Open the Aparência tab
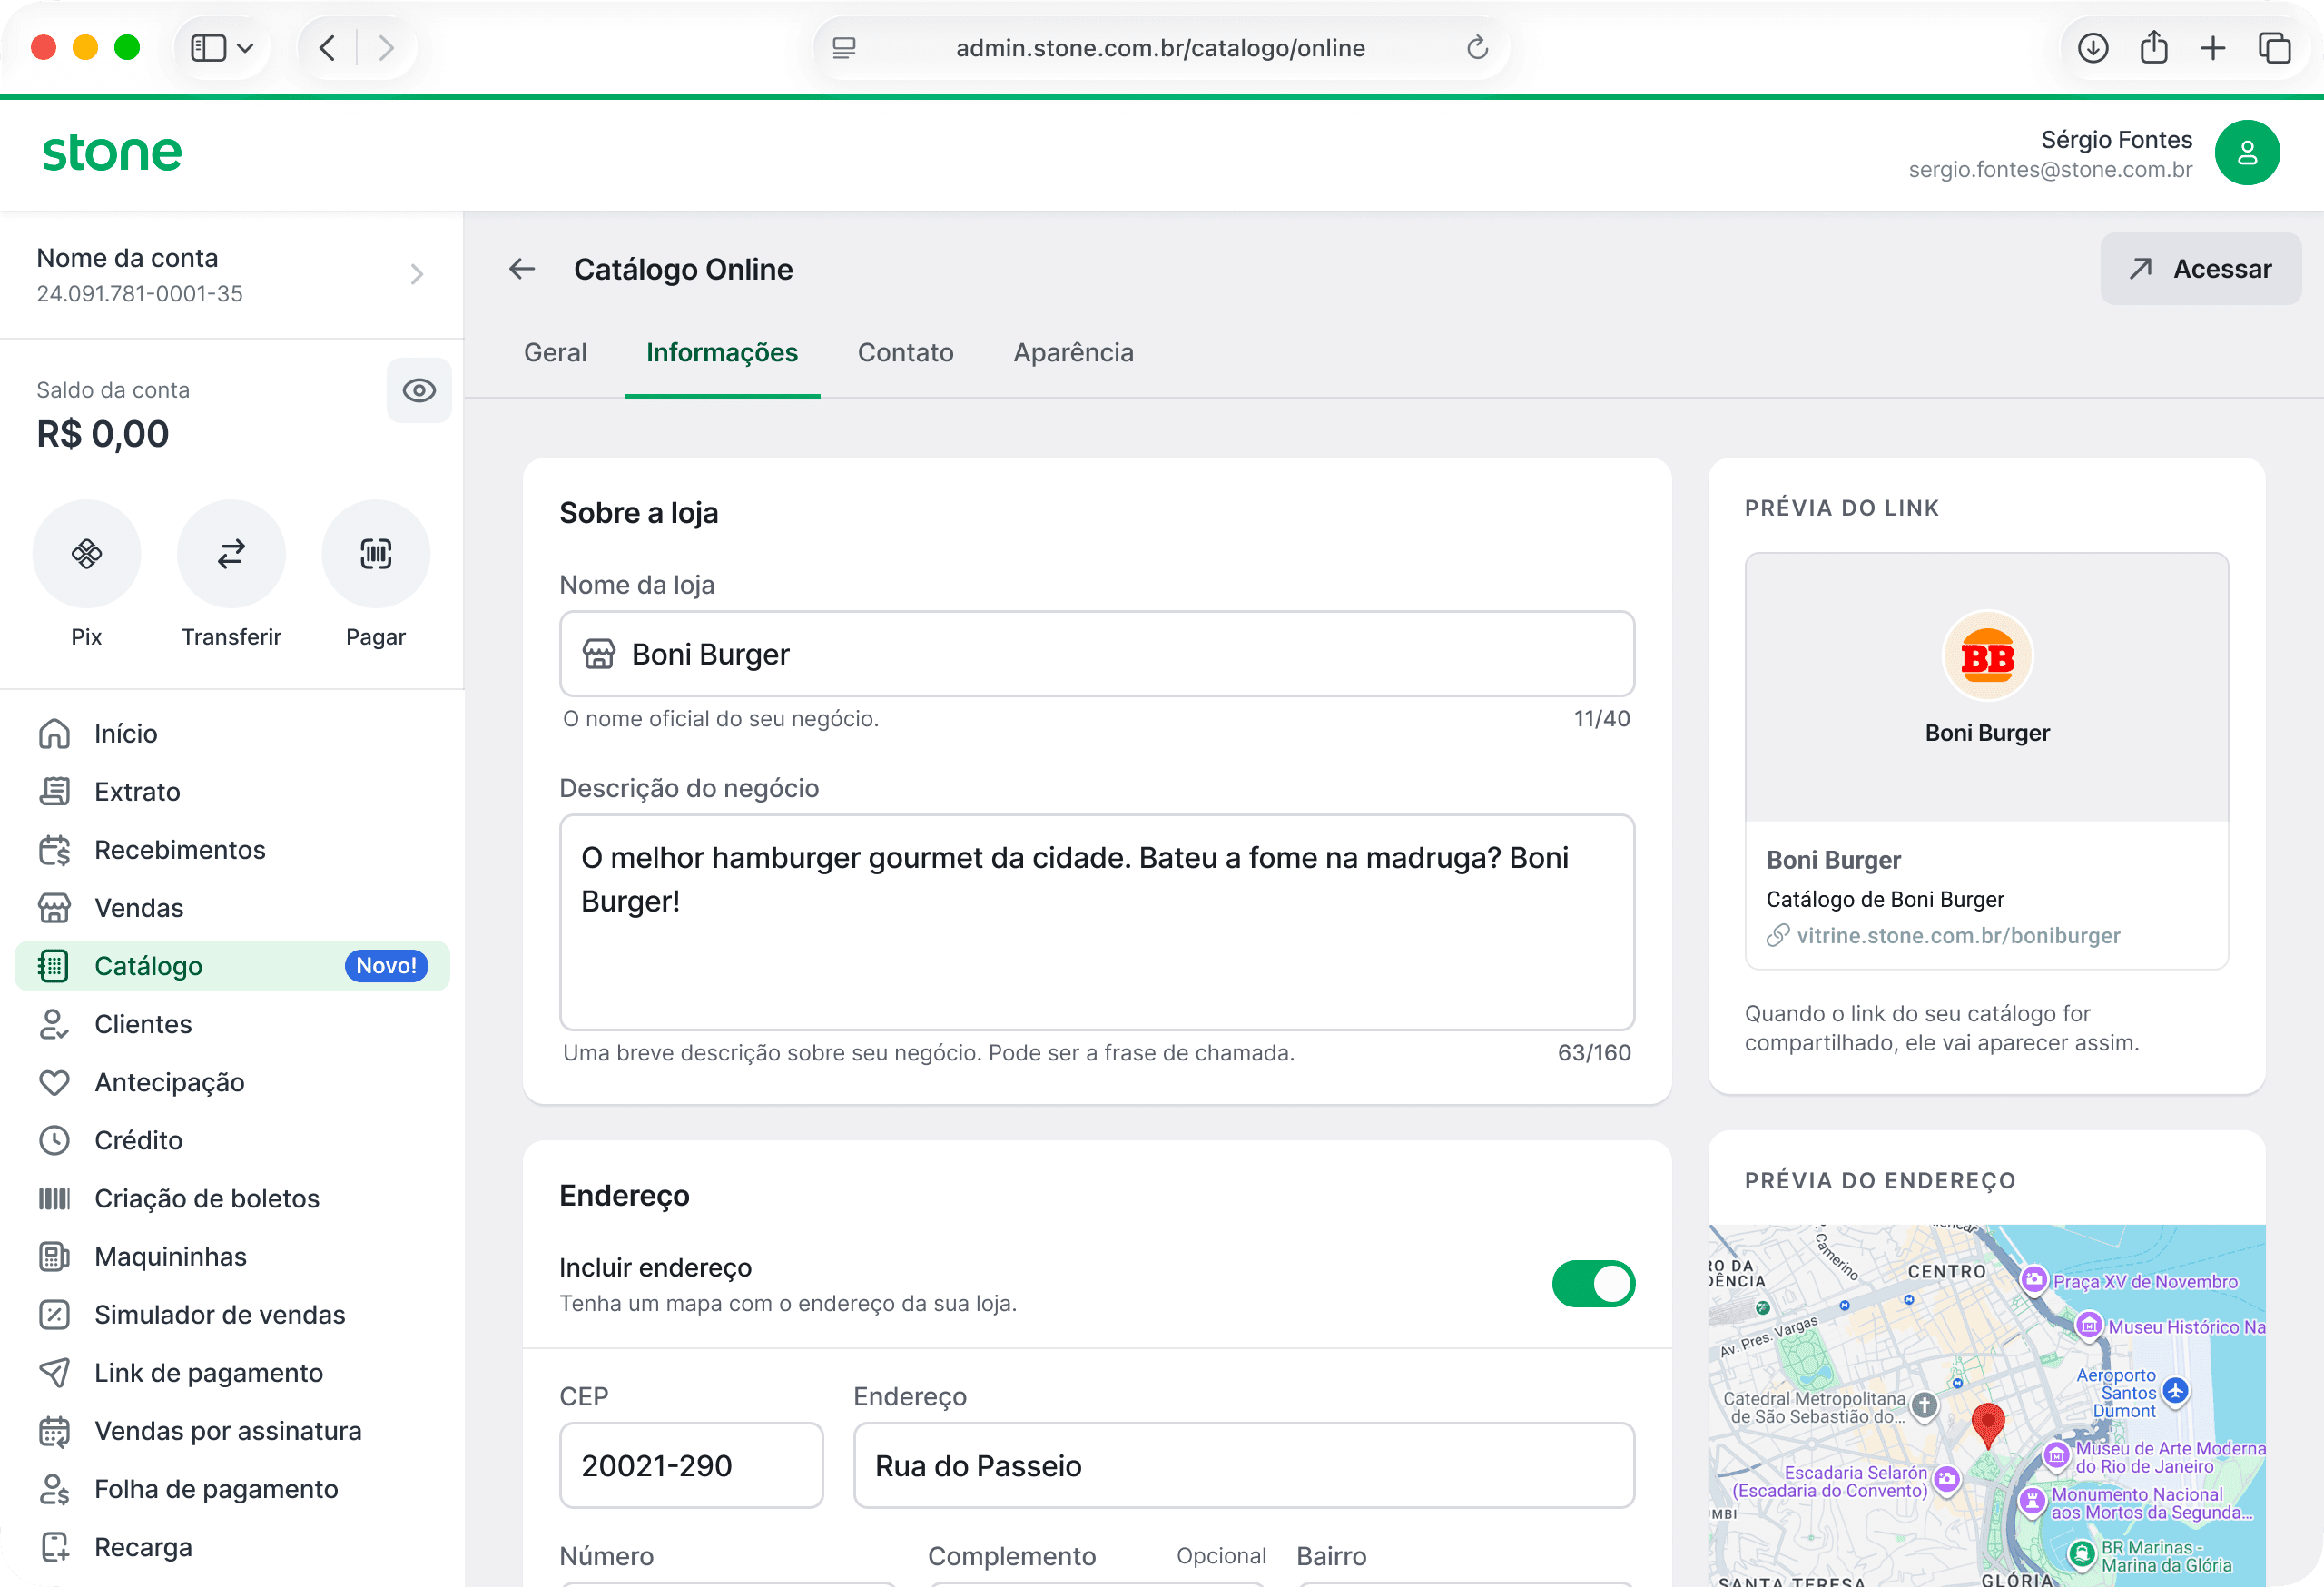Image resolution: width=2324 pixels, height=1587 pixels. coord(1073,352)
